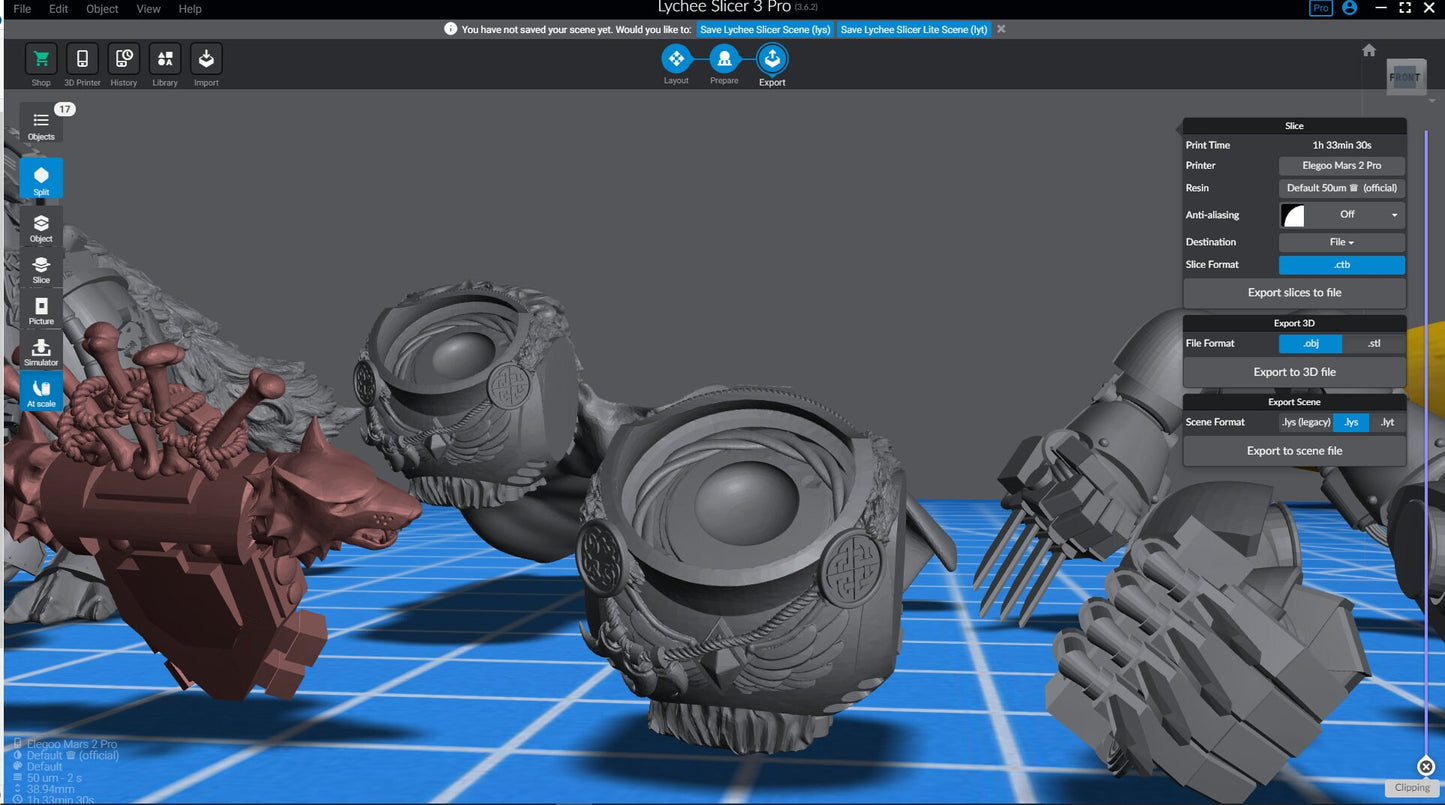This screenshot has height=805, width=1445.
Task: Open the File menu
Action: [x=22, y=9]
